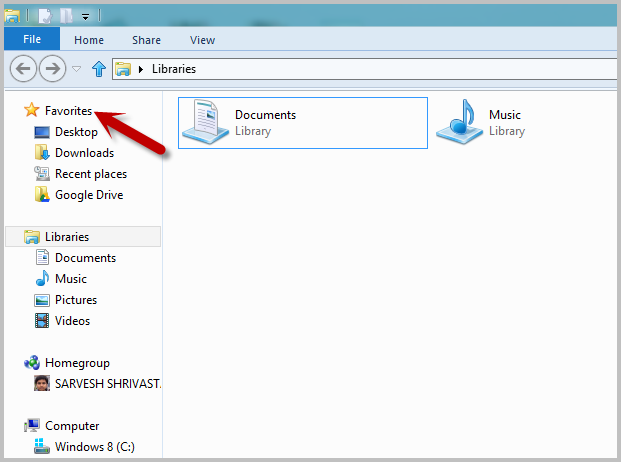Open the Share ribbon tab
The image size is (621, 462).
[x=146, y=40]
